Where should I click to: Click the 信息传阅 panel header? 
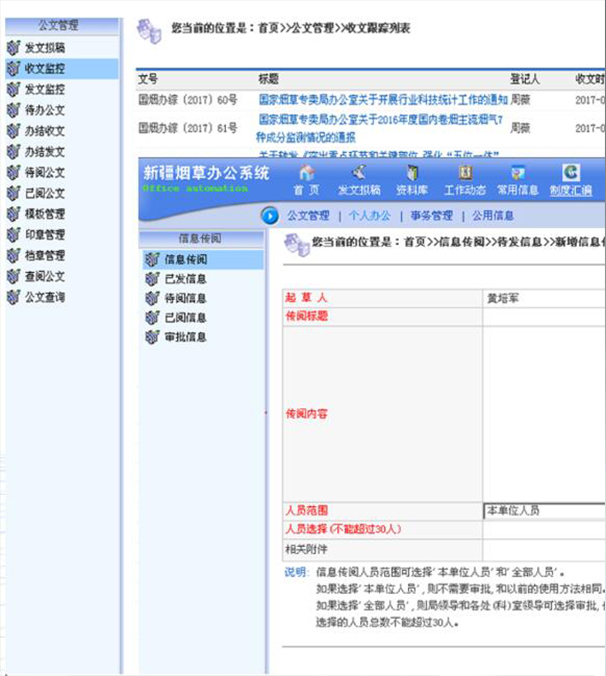point(201,238)
